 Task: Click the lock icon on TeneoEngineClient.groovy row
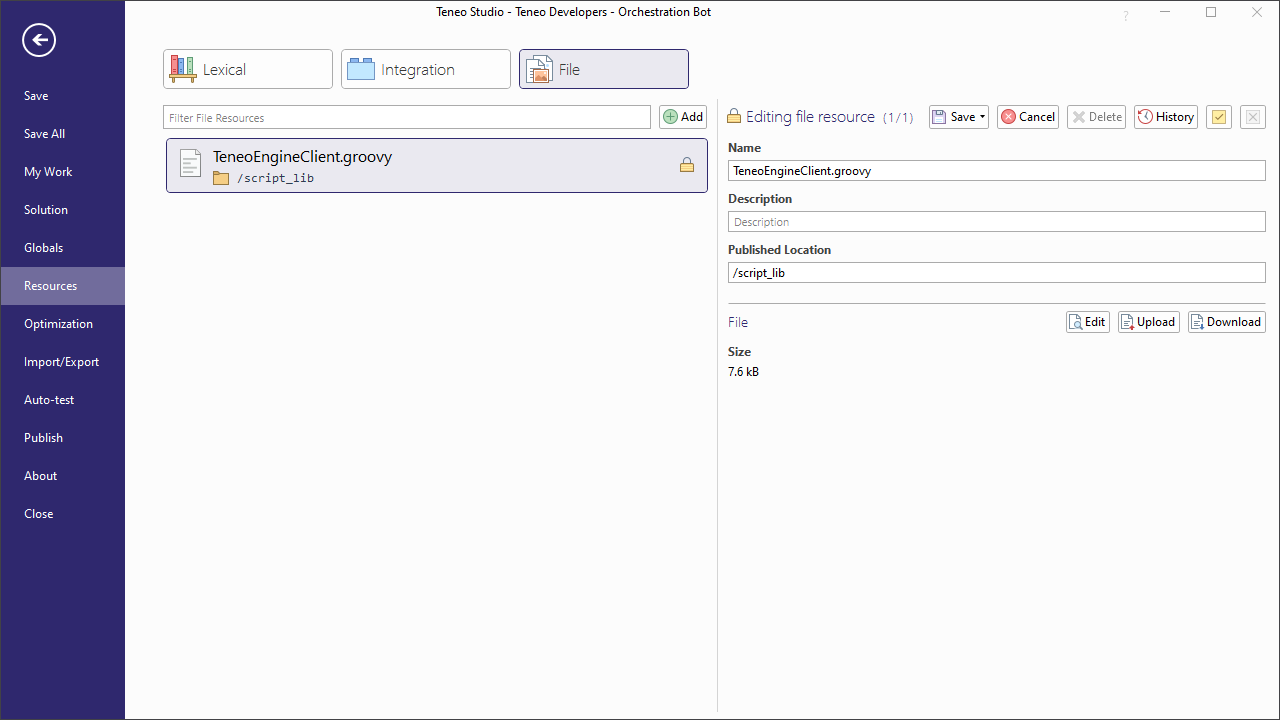coord(687,165)
